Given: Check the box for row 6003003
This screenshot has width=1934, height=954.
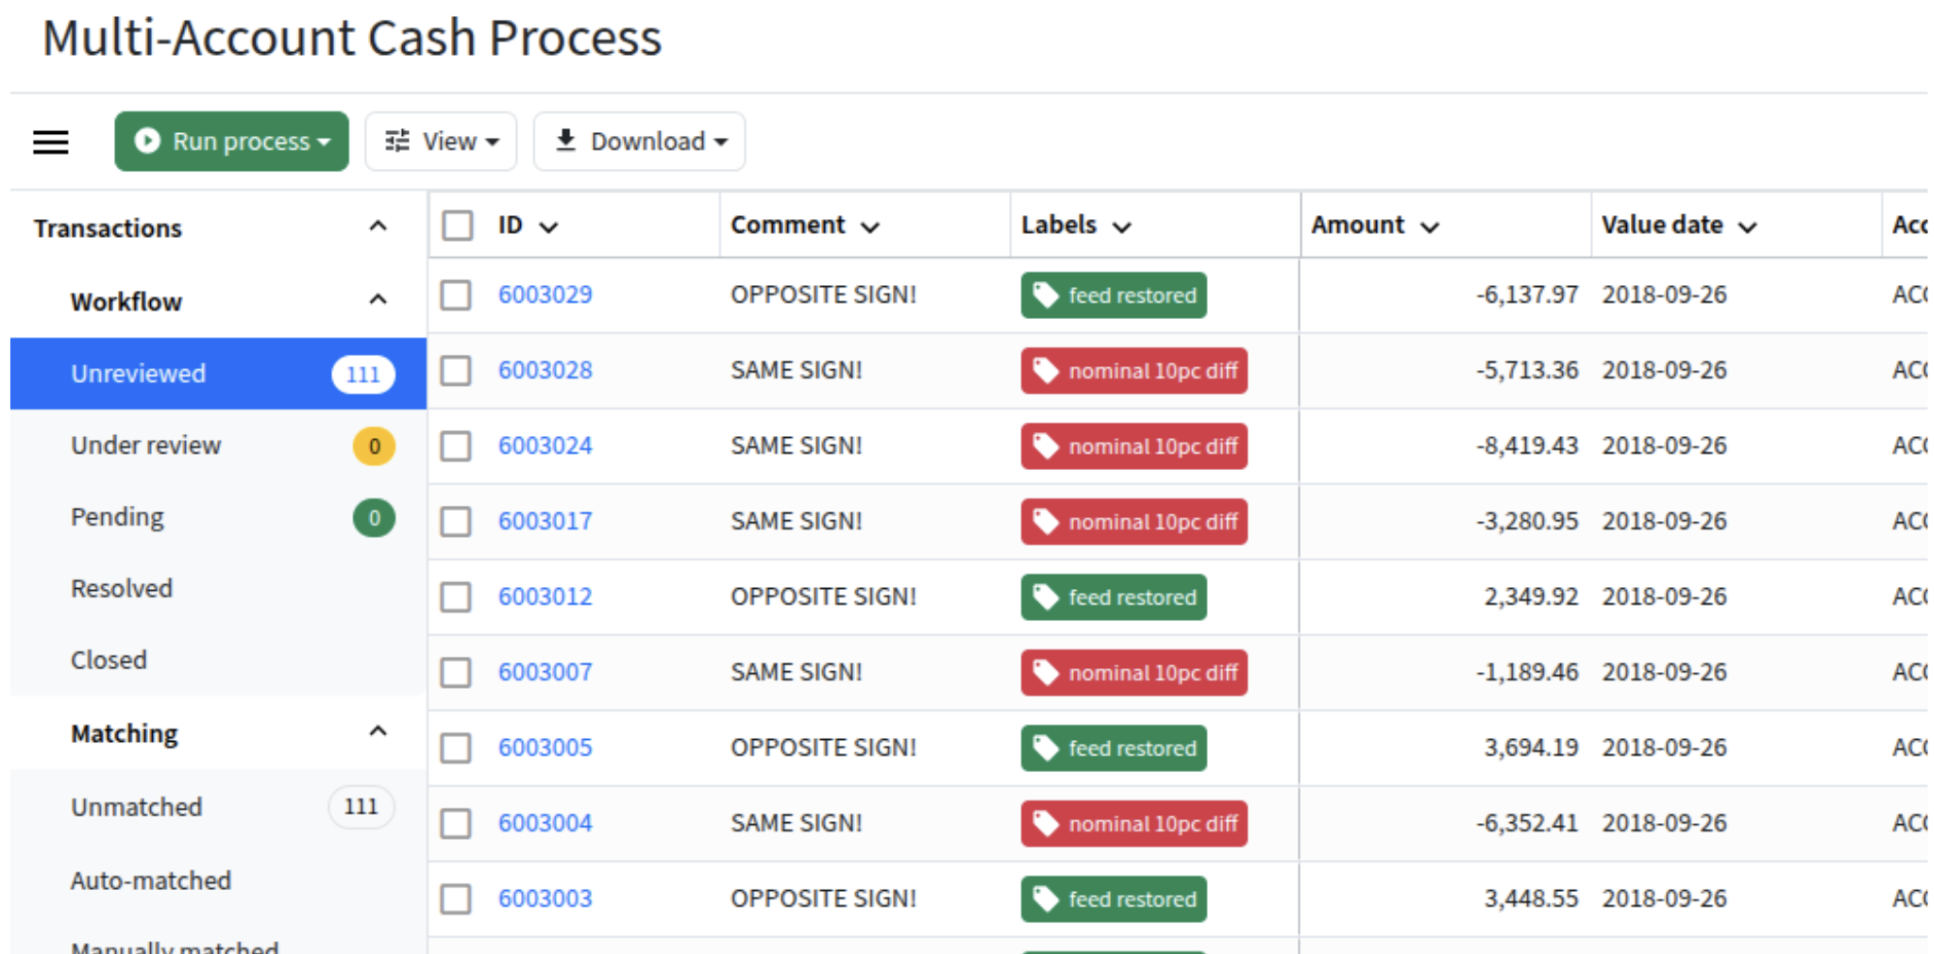Looking at the screenshot, I should click(456, 899).
